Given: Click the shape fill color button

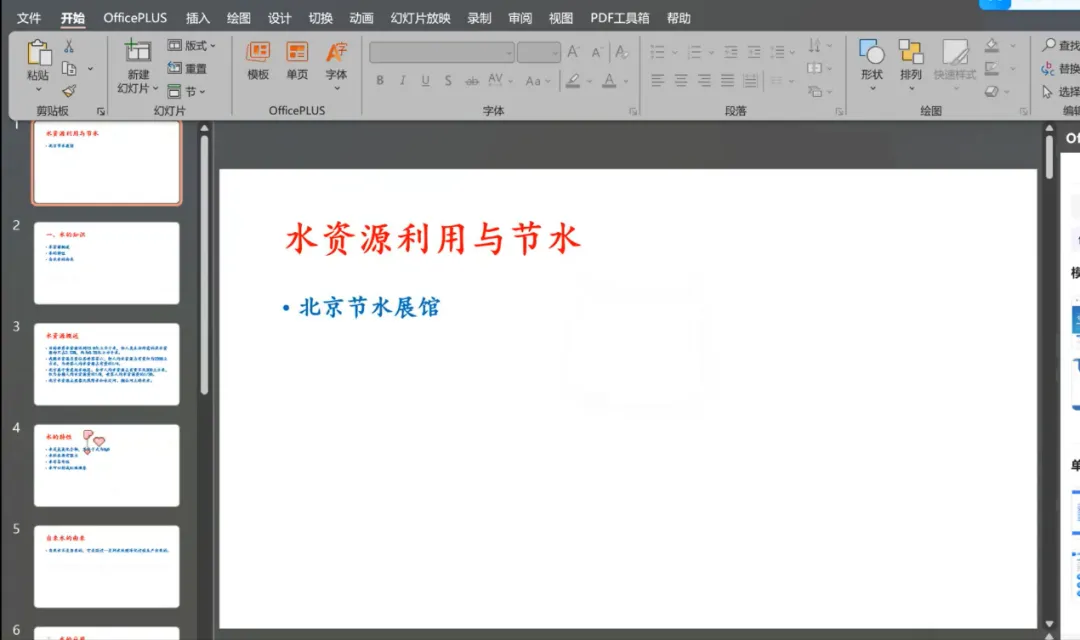Looking at the screenshot, I should pos(992,45).
